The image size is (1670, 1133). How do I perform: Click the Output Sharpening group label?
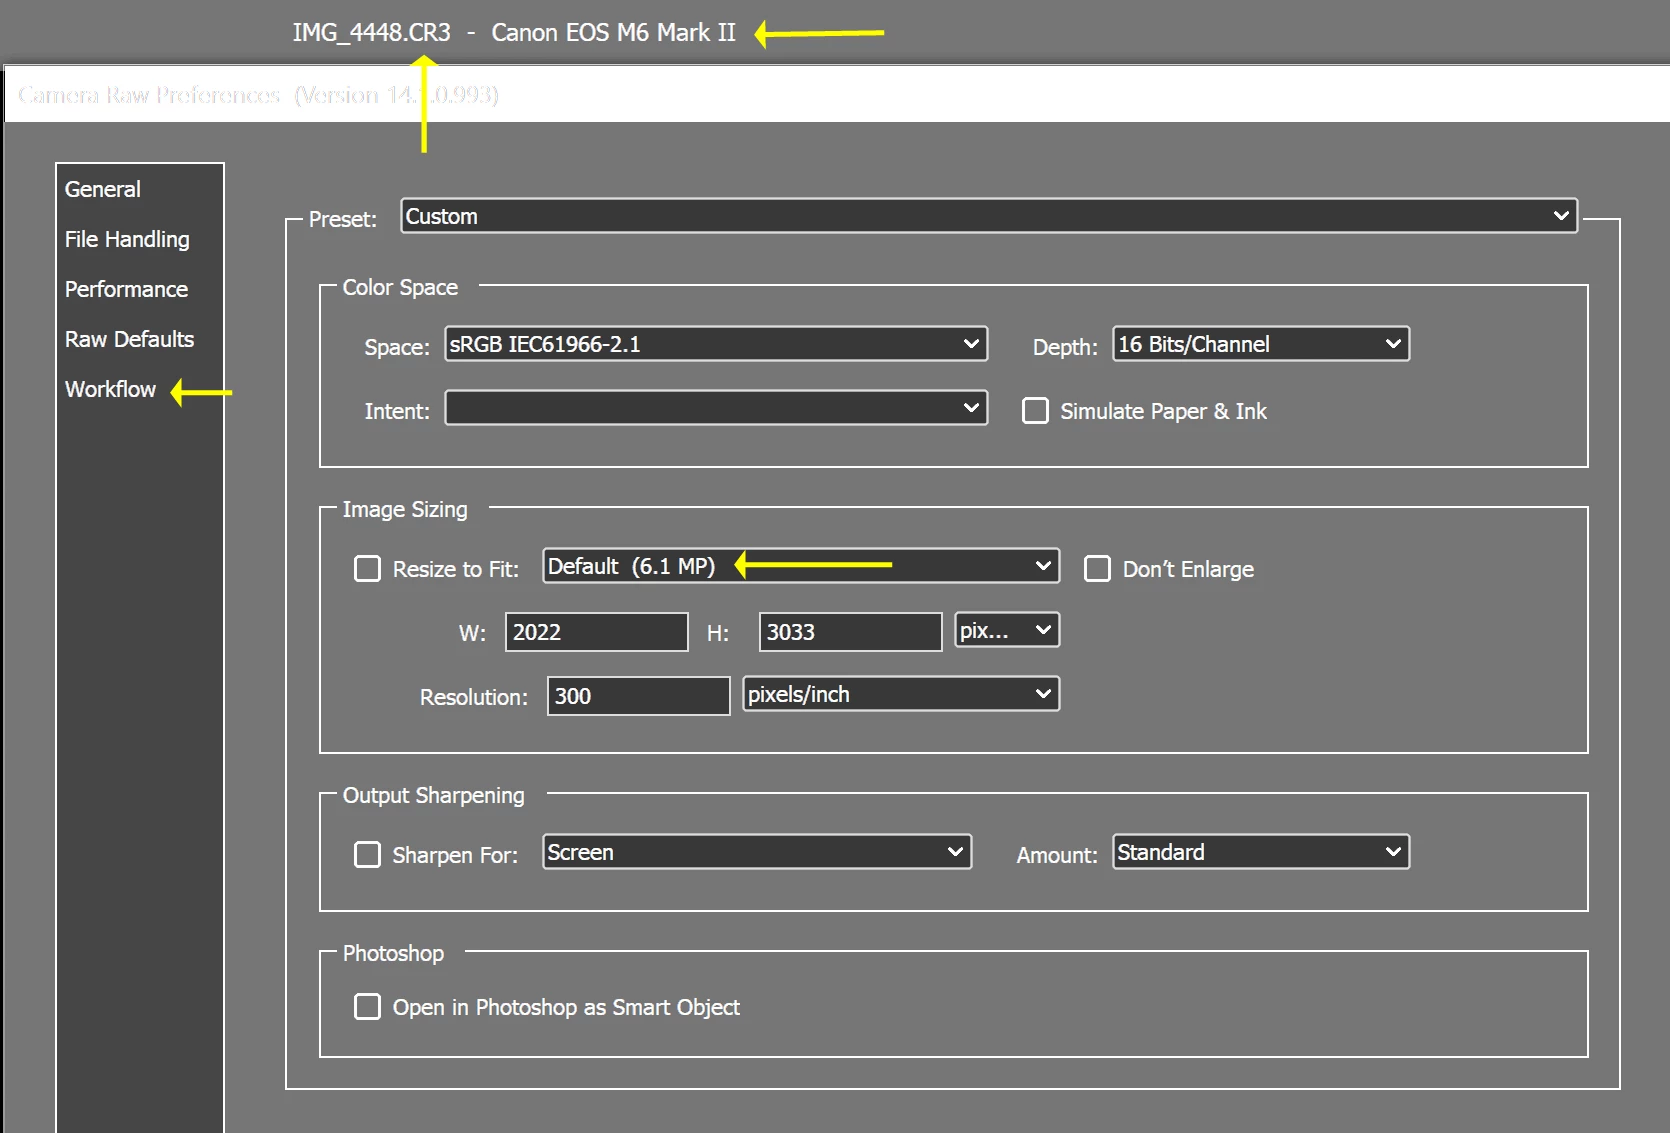(x=433, y=795)
